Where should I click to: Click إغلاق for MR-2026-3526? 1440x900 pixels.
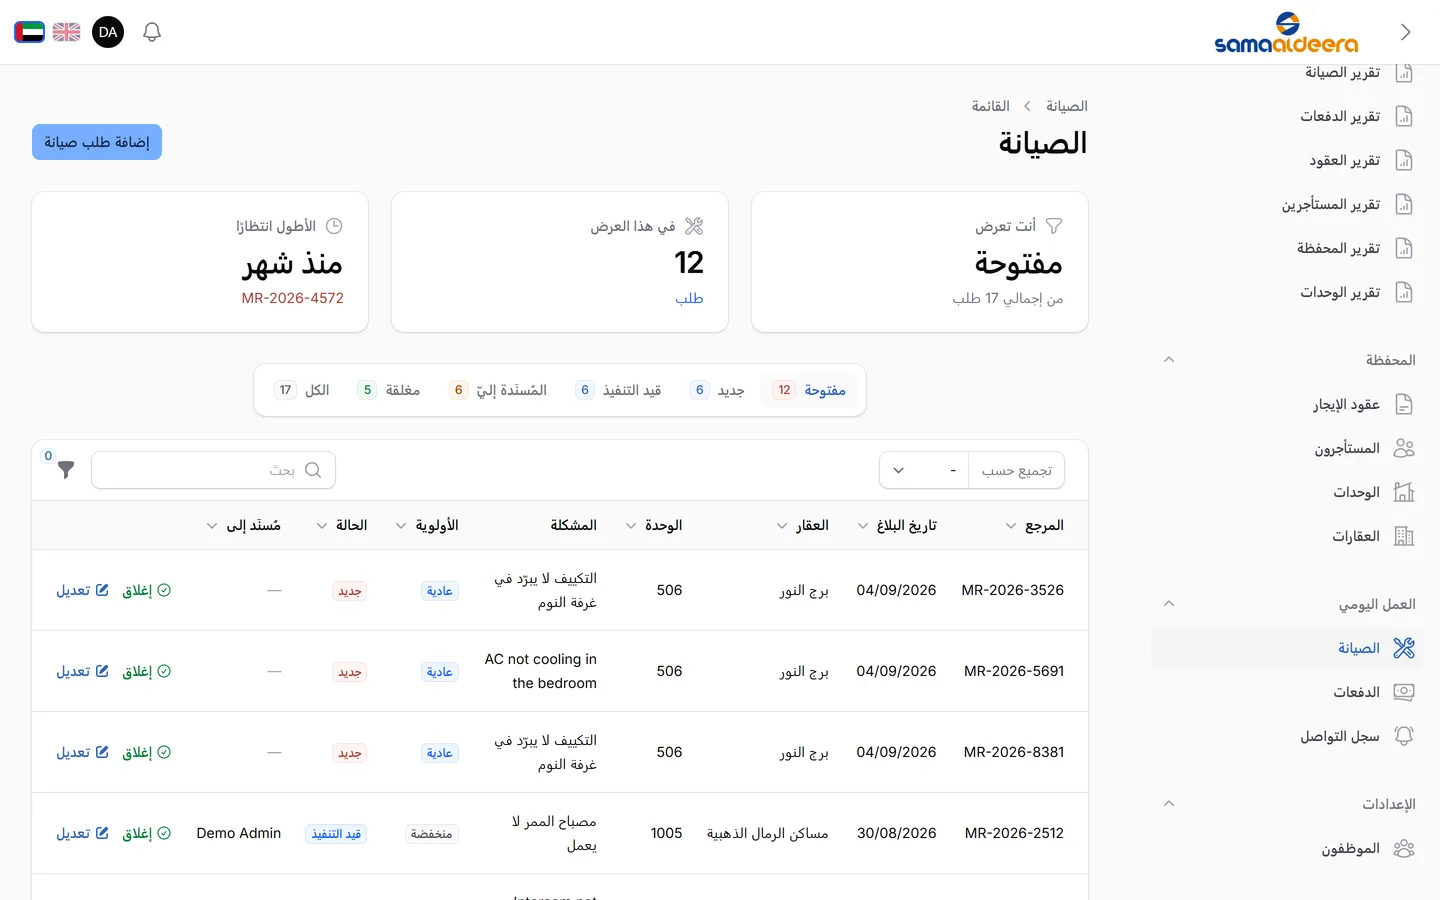pyautogui.click(x=146, y=591)
